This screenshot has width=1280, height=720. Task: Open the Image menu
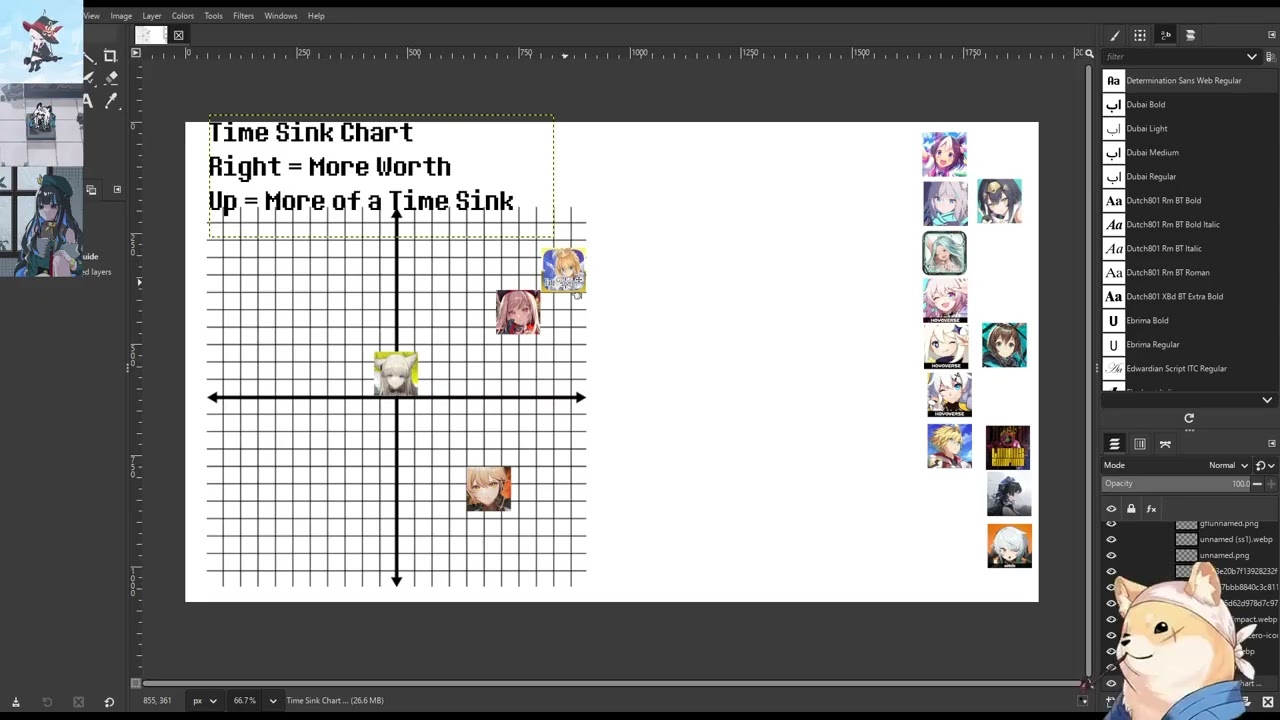pos(121,16)
